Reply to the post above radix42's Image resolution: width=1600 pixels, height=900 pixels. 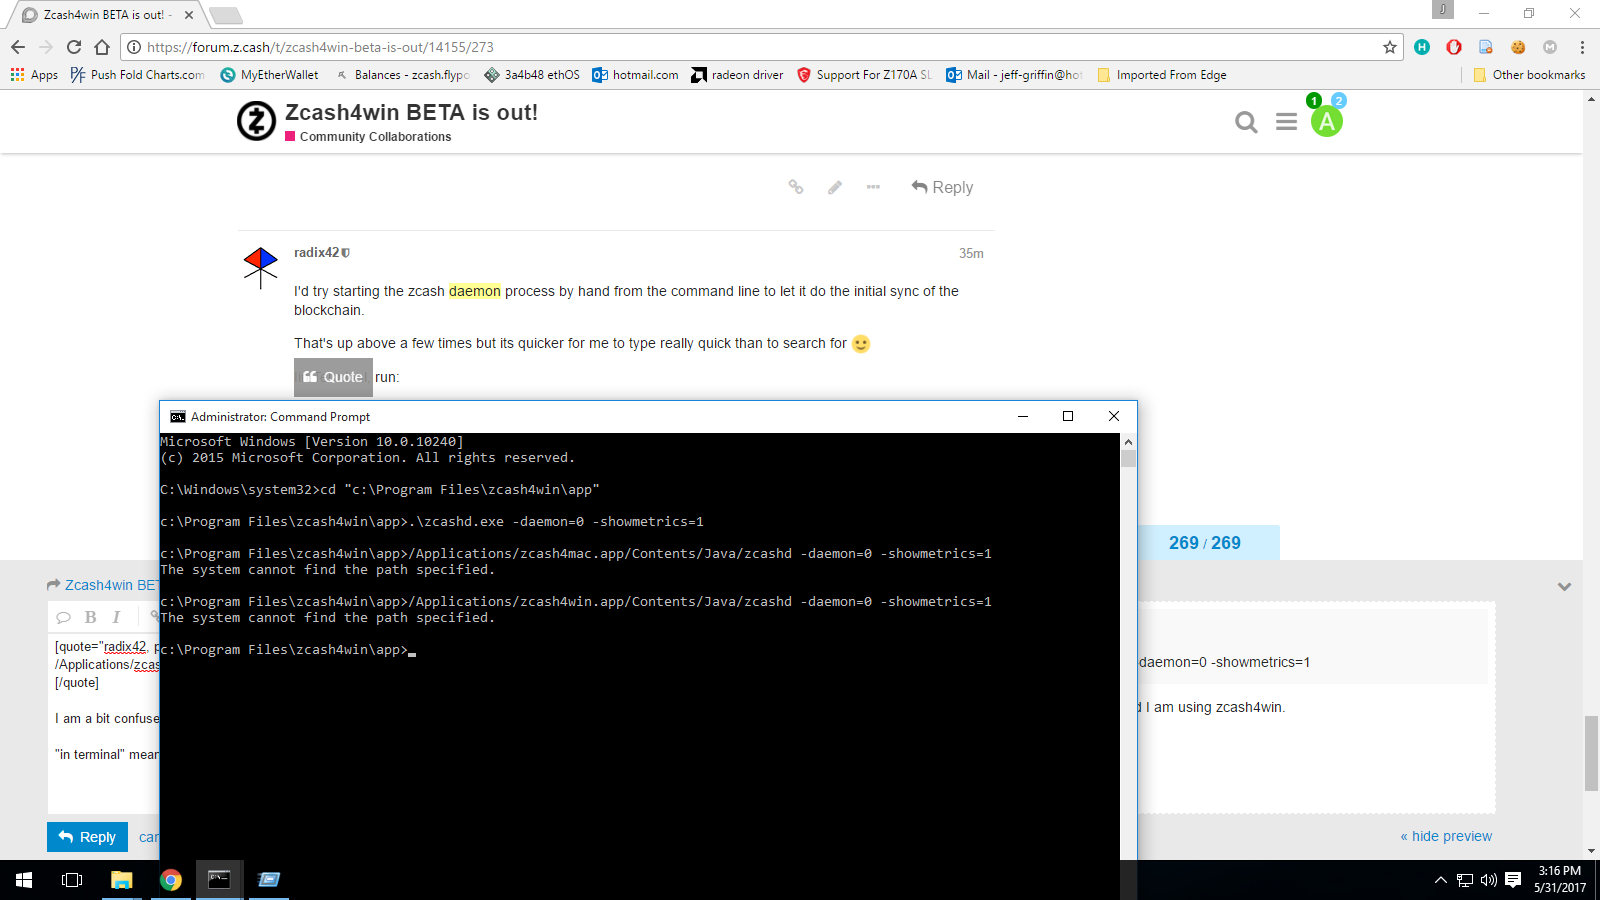pos(942,187)
